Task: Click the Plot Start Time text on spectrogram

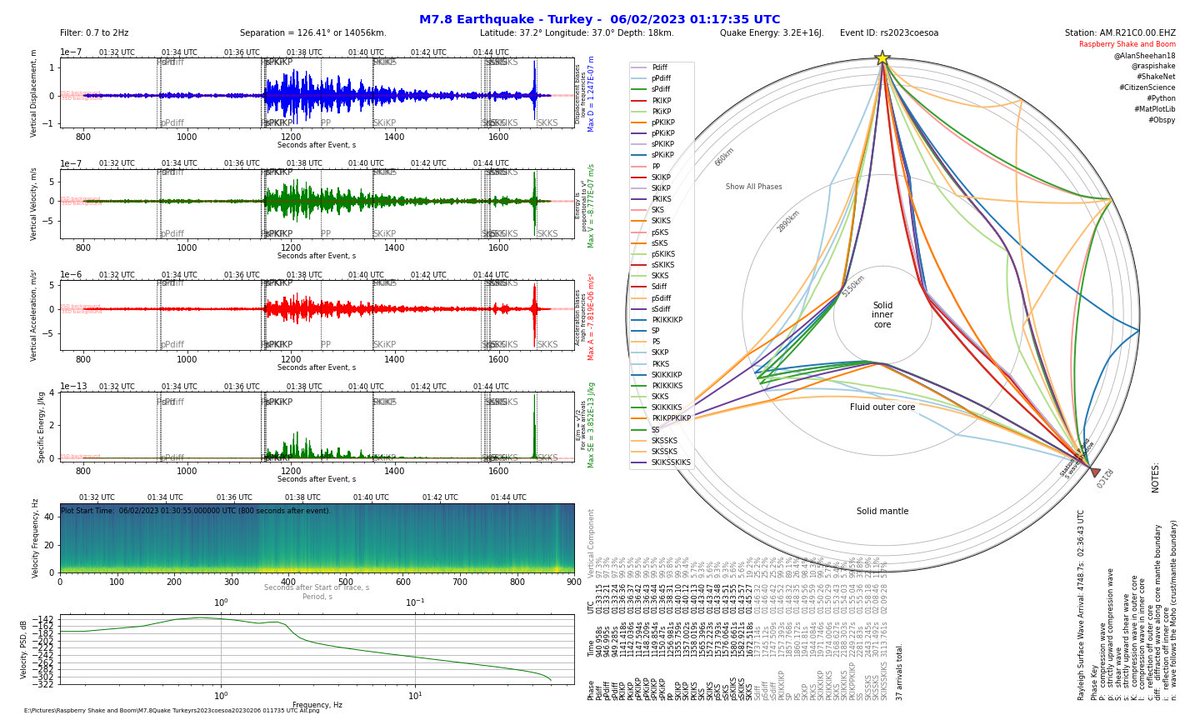Action: pos(196,510)
